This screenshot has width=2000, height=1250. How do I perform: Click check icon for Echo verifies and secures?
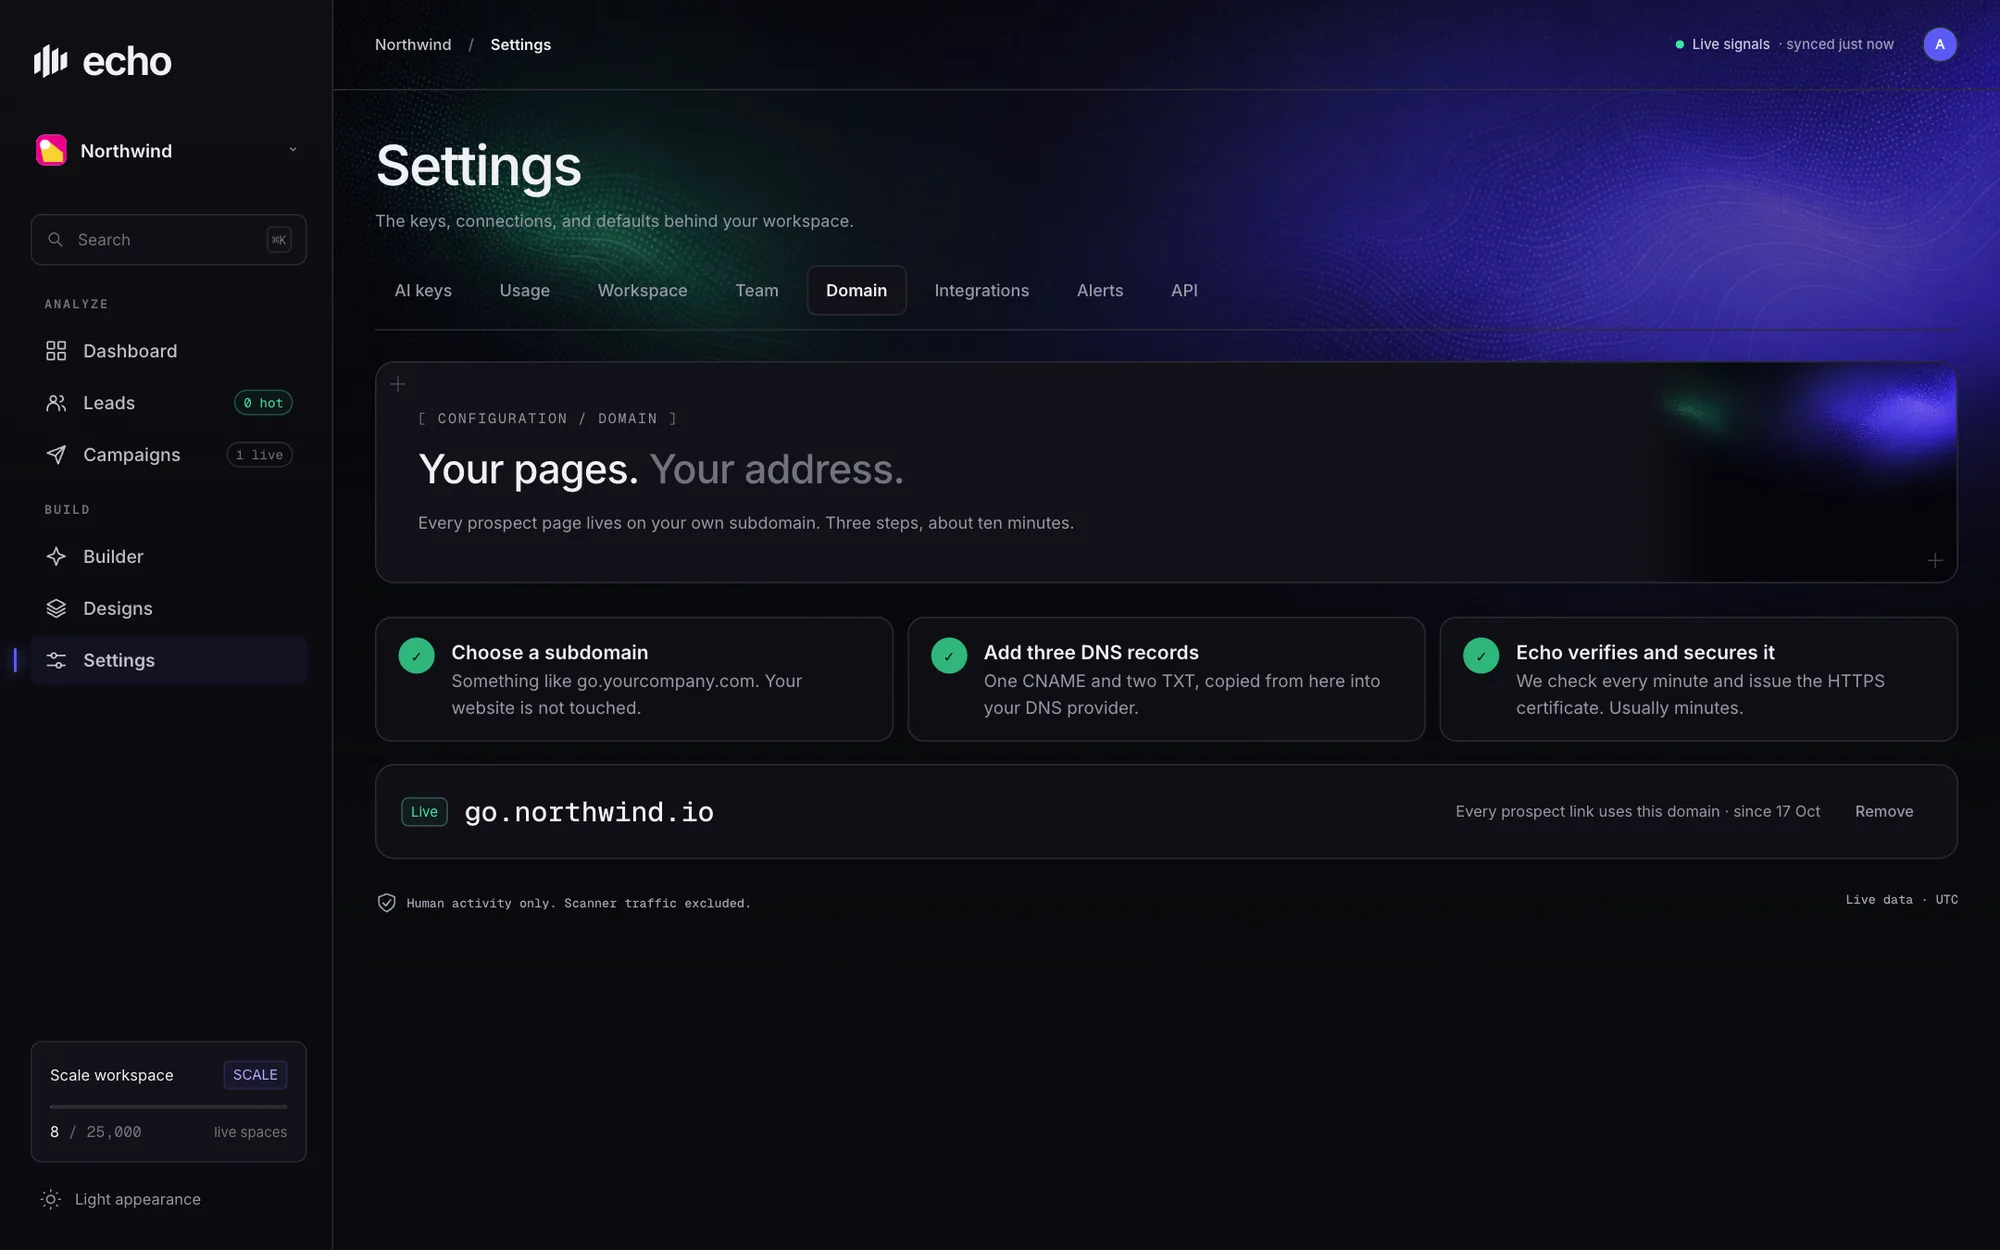[x=1481, y=656]
